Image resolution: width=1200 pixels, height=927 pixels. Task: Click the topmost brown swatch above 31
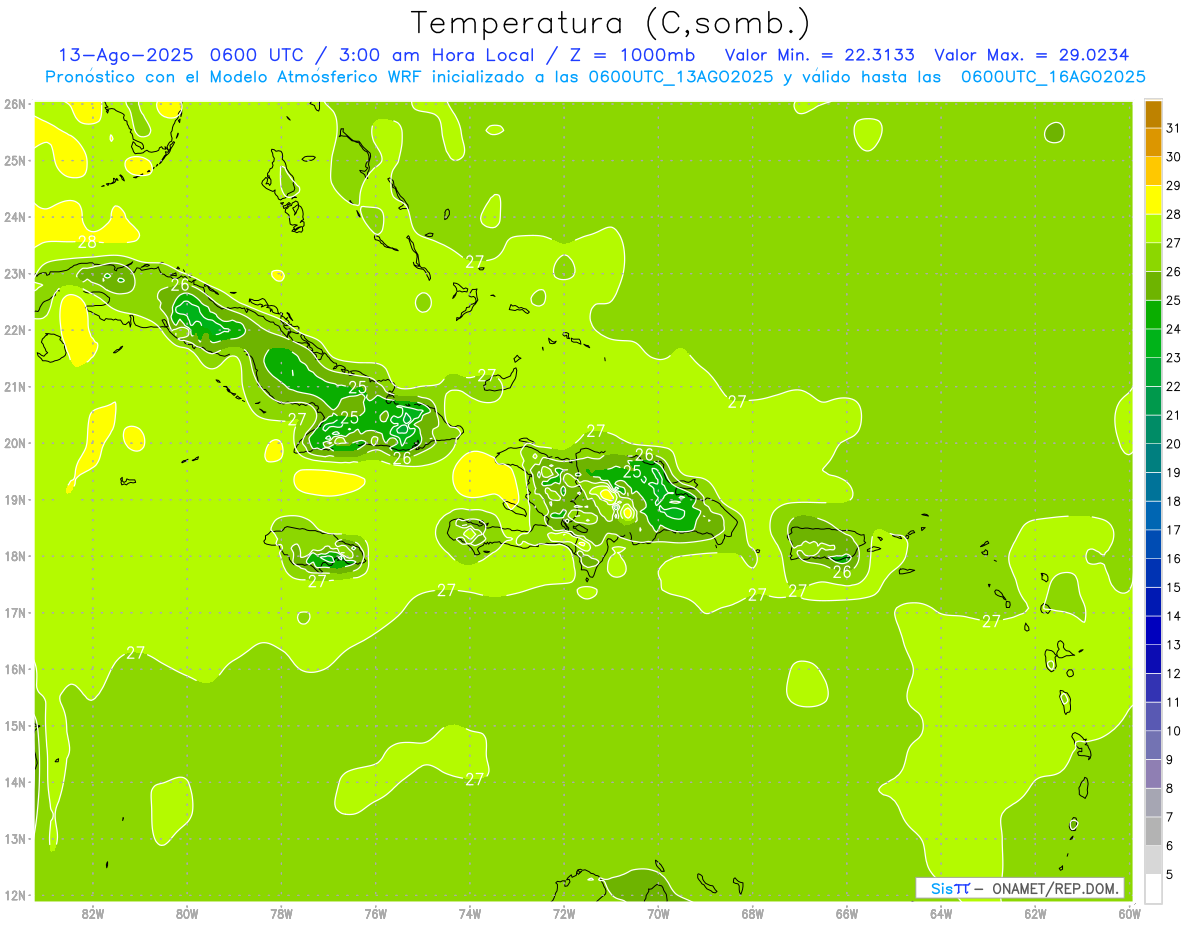click(x=1153, y=114)
